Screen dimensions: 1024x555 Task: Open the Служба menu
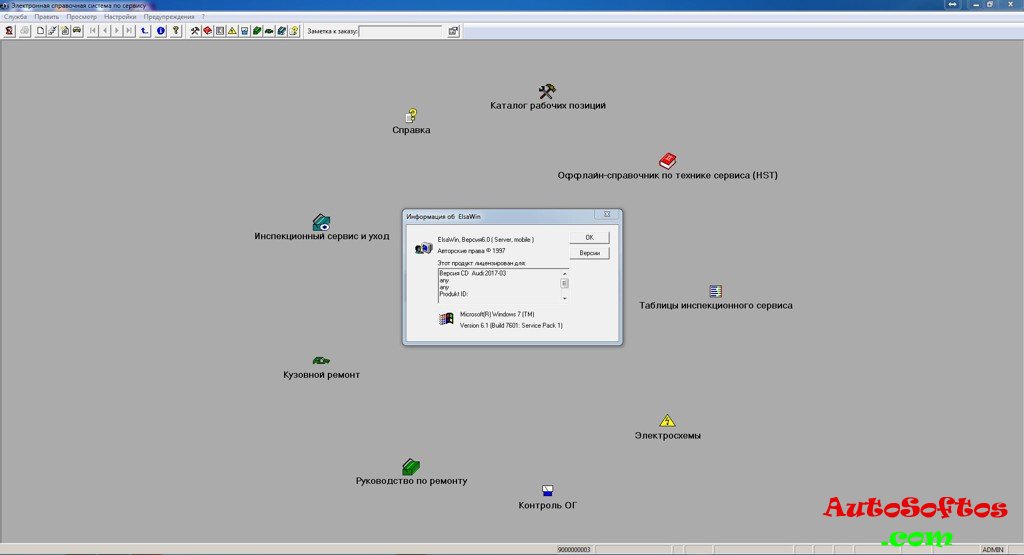click(x=15, y=17)
